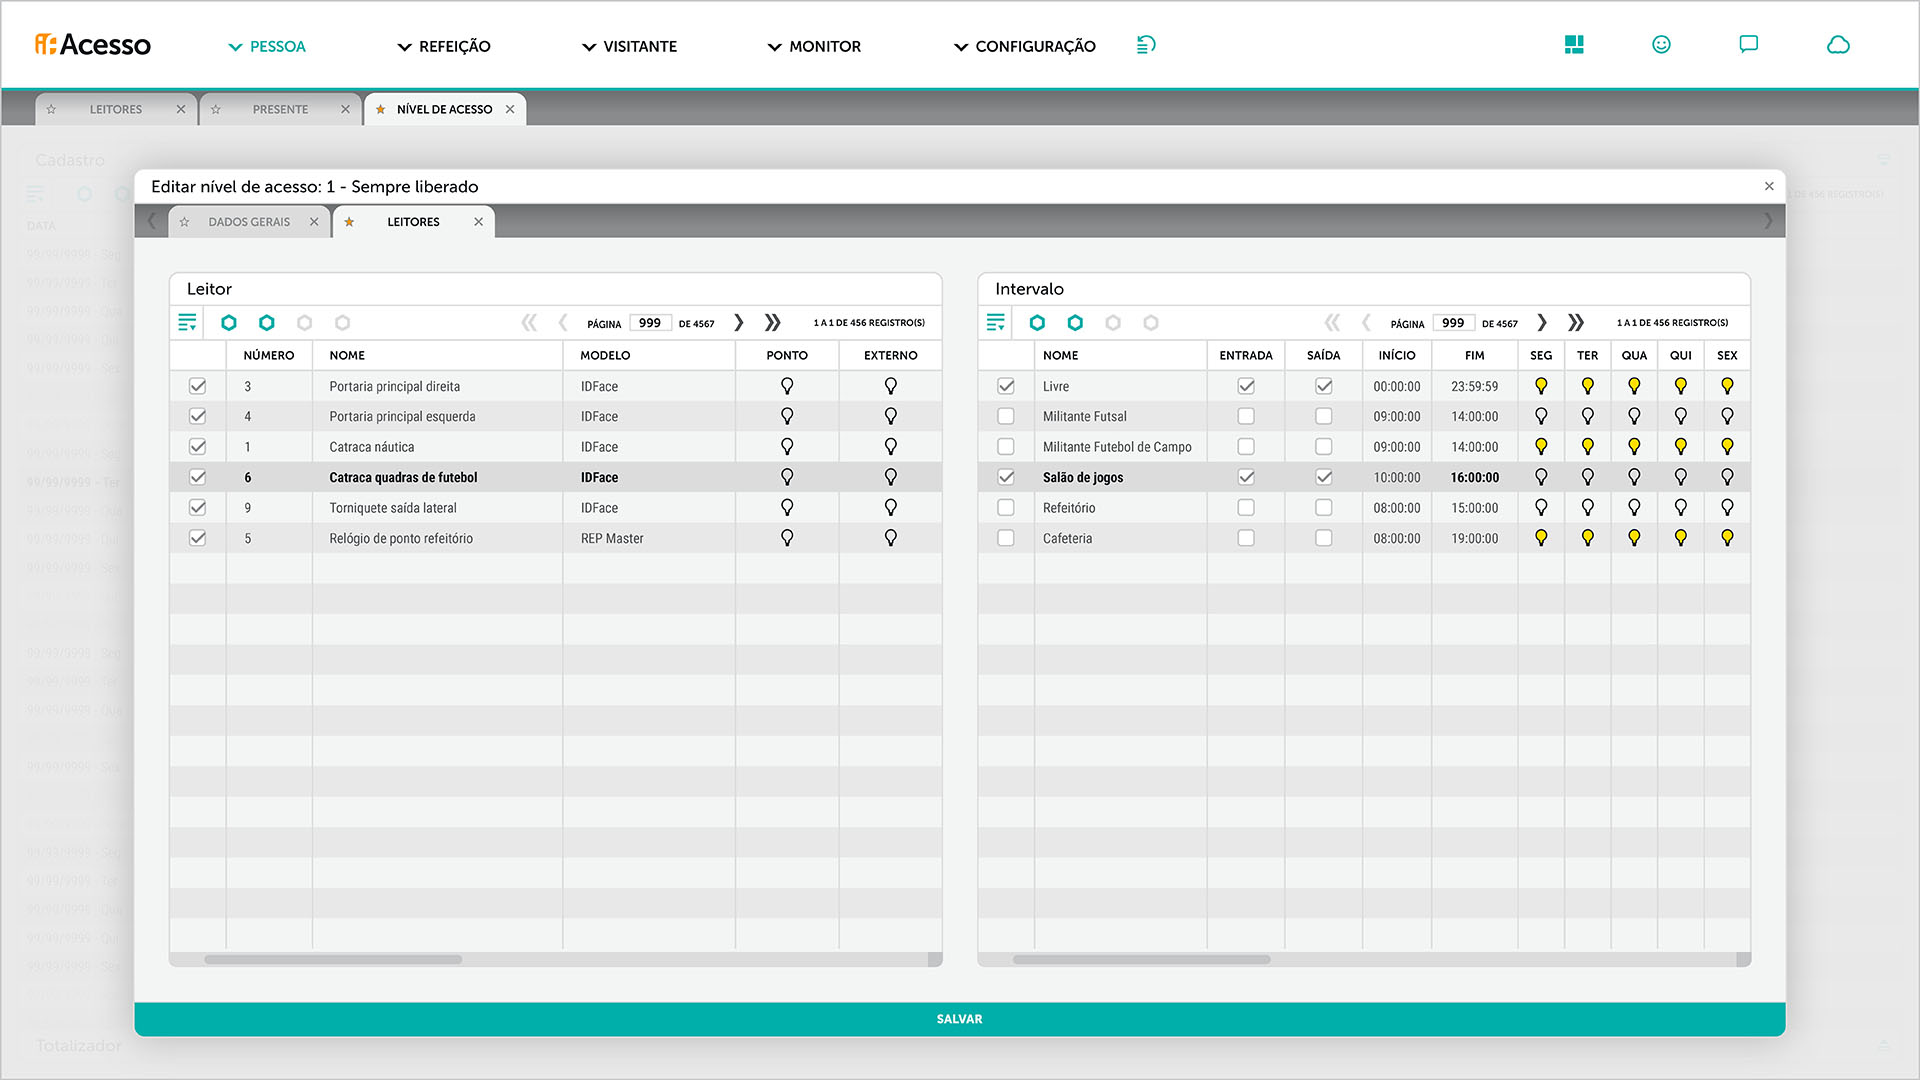Uncheck the Portaria principal direita reader row
1920x1080 pixels.
pos(197,386)
